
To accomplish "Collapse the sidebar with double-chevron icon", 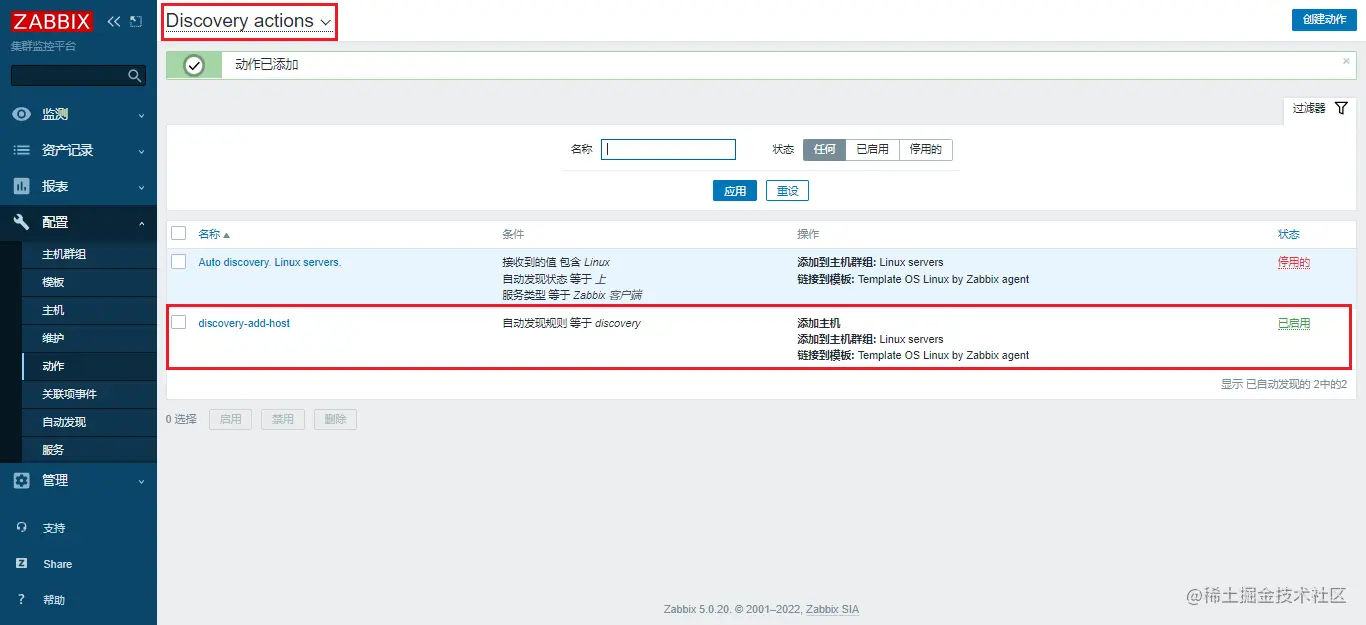I will point(114,21).
